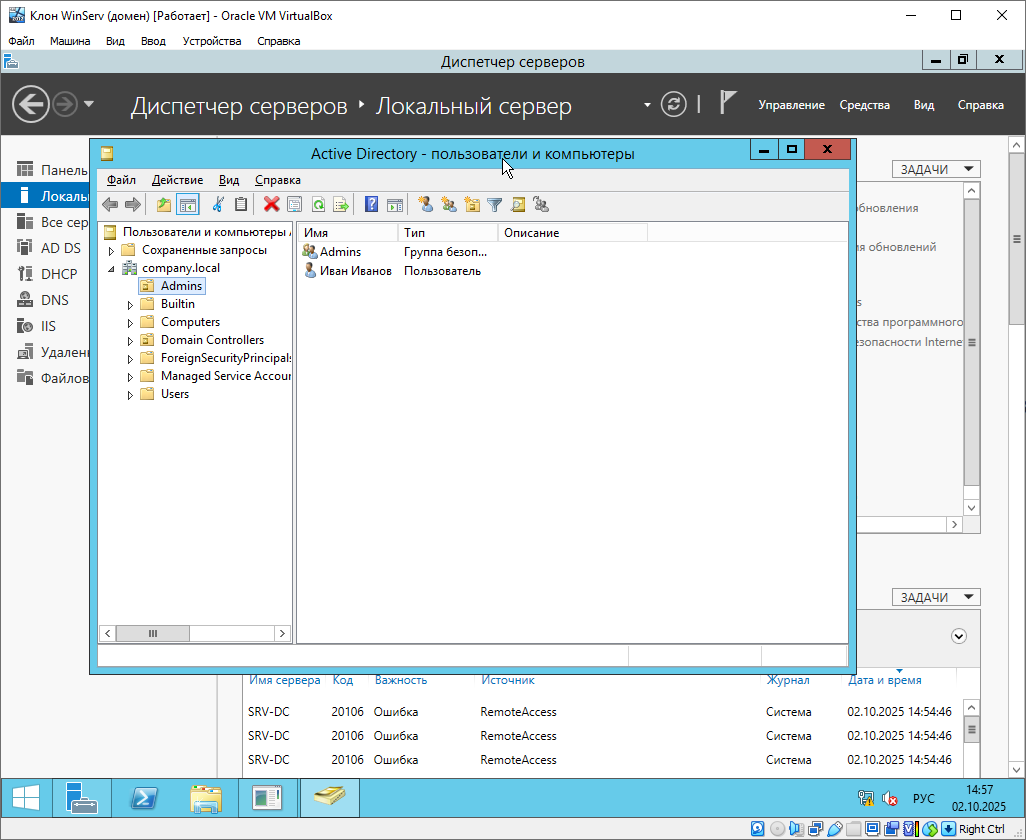The image size is (1026, 840).
Task: Expand the Users container
Action: tap(130, 394)
